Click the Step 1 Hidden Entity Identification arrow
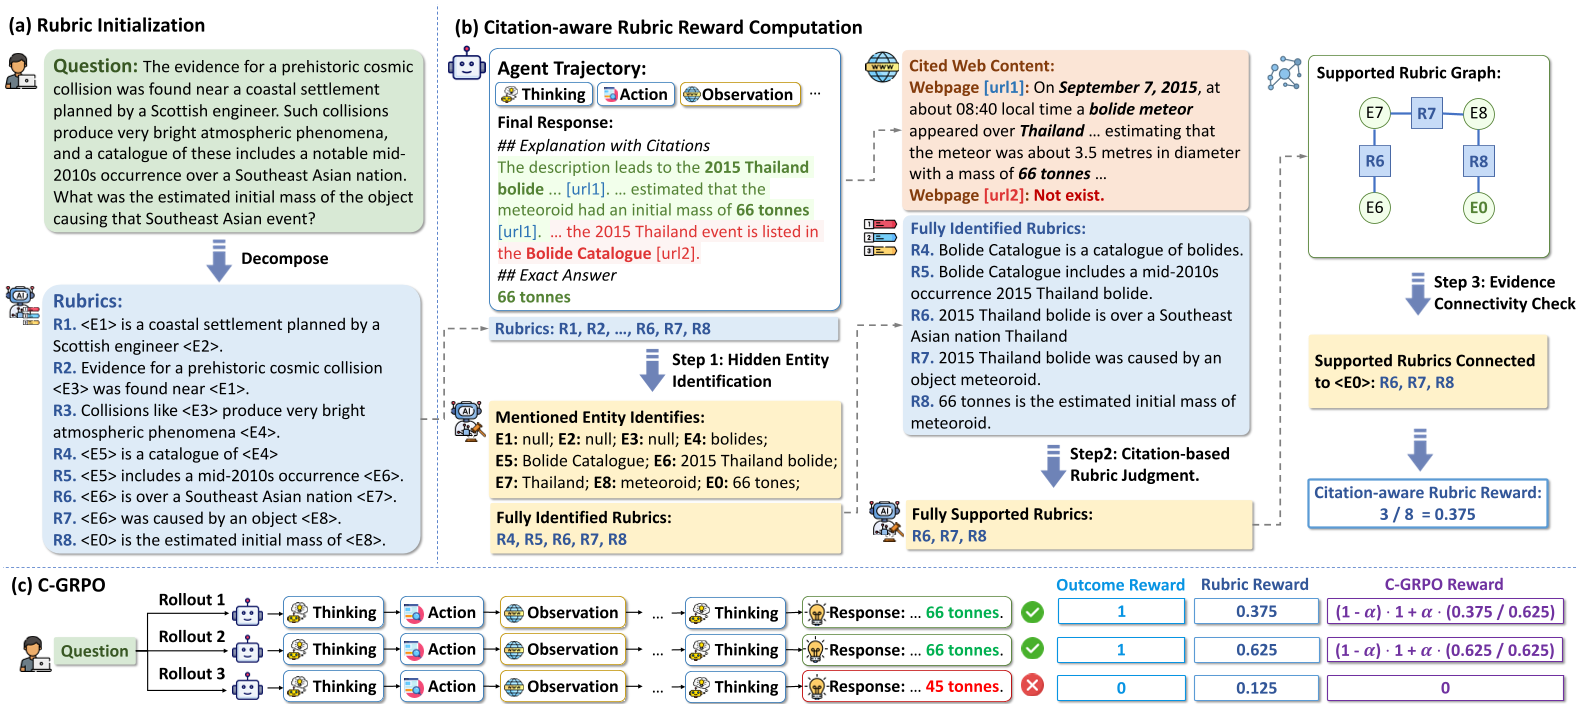 (x=652, y=370)
